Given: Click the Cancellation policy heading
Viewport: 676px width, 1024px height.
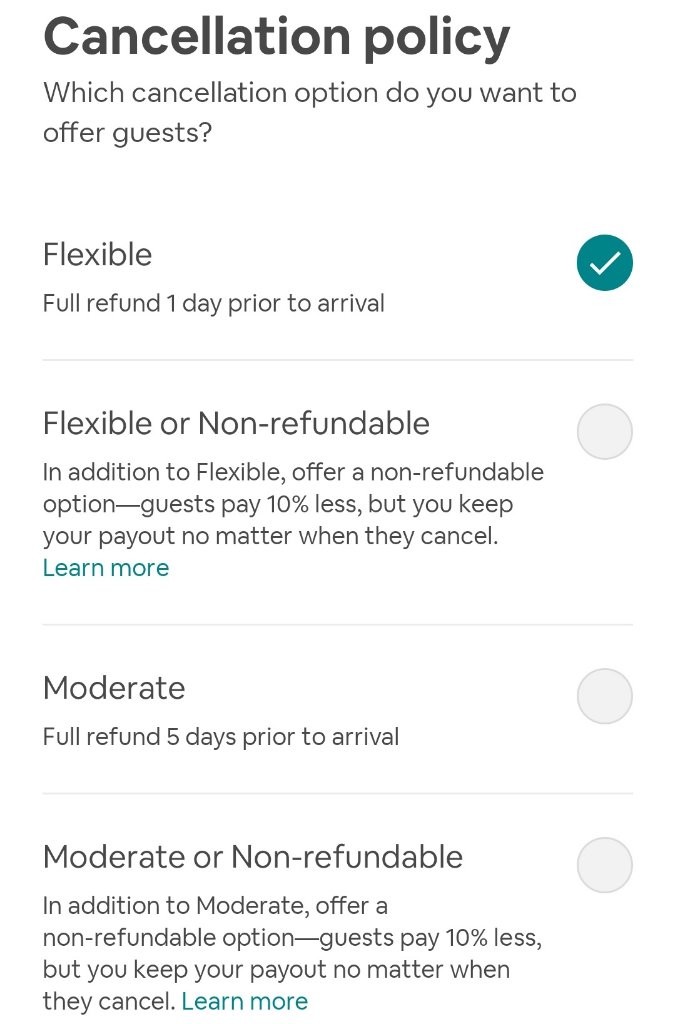Looking at the screenshot, I should pos(276,37).
